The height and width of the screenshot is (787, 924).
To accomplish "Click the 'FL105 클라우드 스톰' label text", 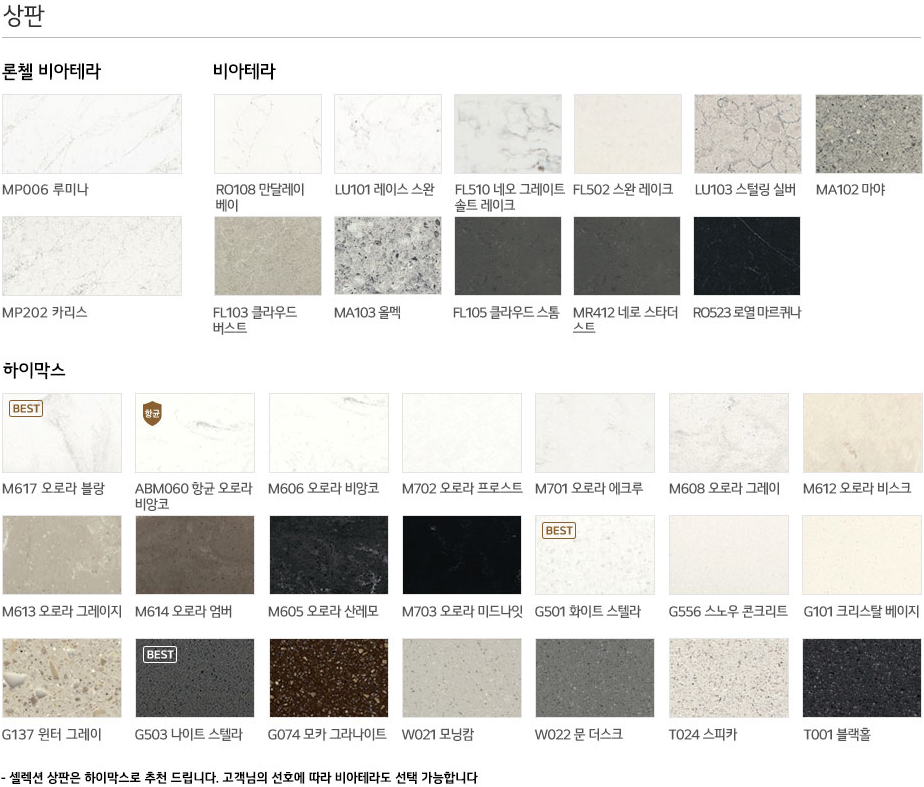I will click(506, 312).
